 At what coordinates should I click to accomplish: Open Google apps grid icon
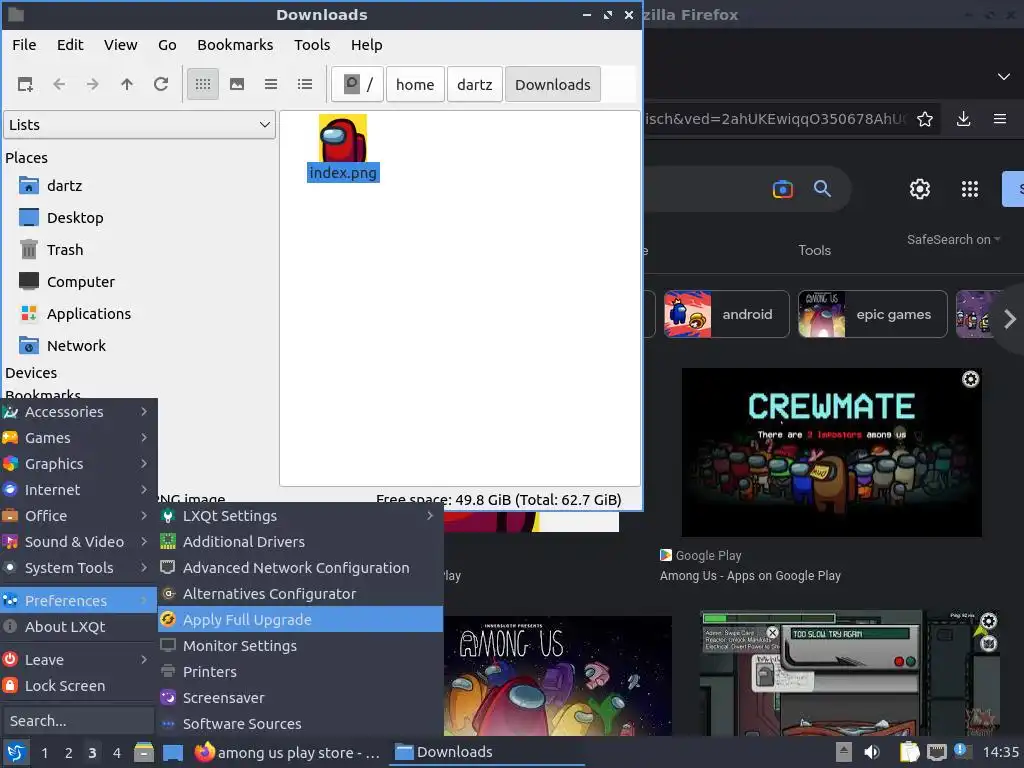tap(970, 189)
